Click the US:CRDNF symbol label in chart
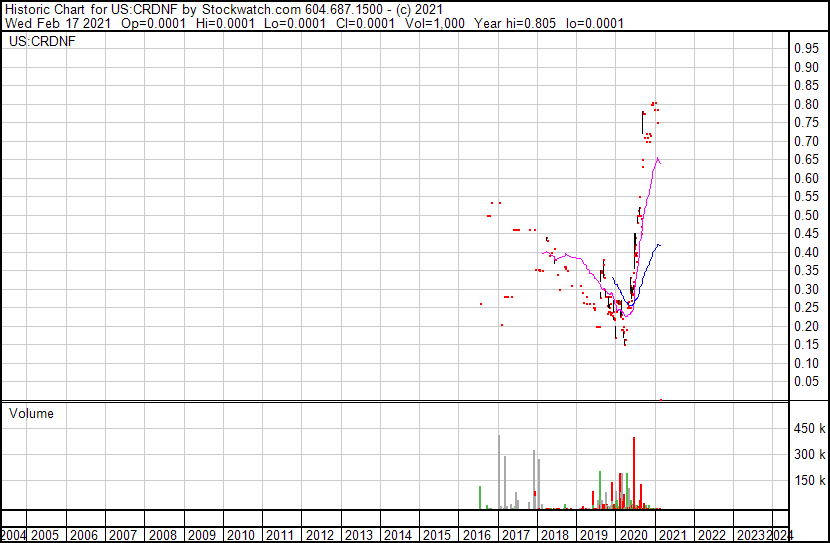This screenshot has width=830, height=543. pos(42,41)
